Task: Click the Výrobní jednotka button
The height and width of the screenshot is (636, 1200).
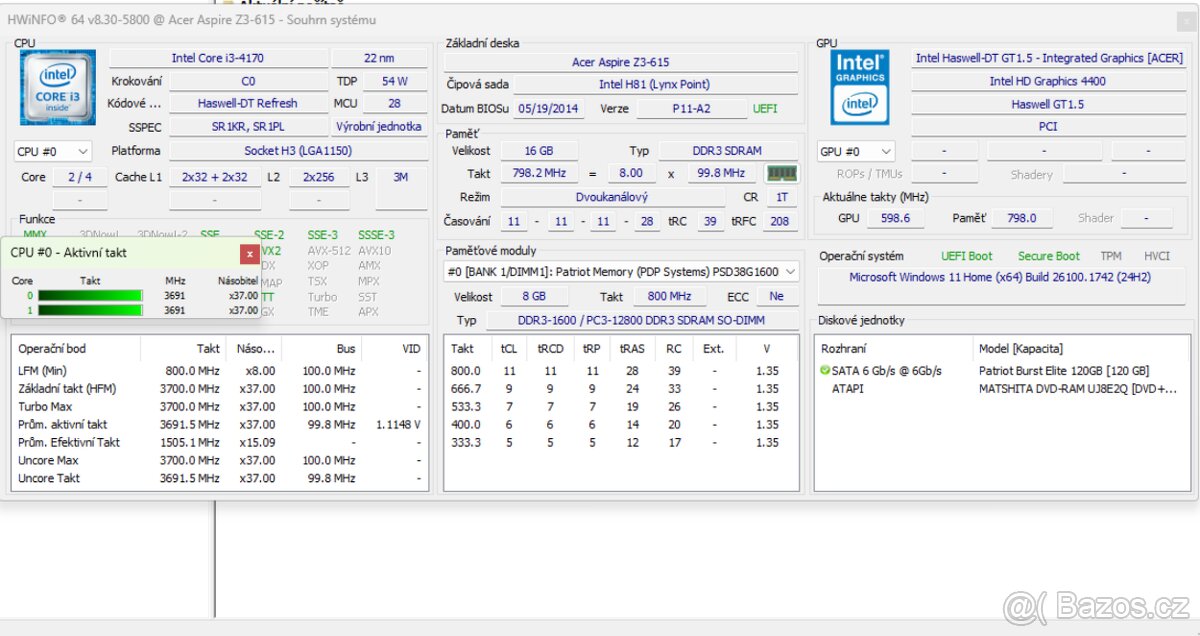Action: point(378,127)
